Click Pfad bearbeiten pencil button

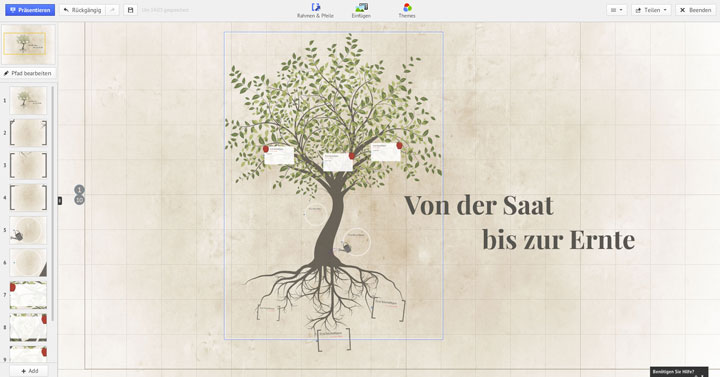coord(28,73)
